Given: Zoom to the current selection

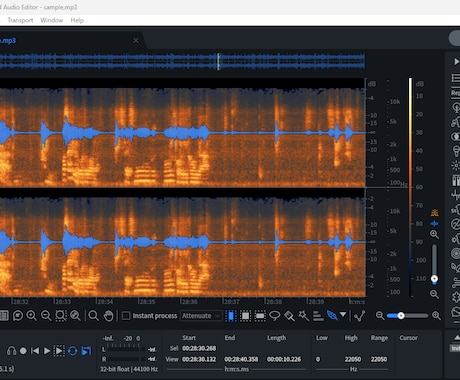Looking at the screenshot, I should pyautogui.click(x=61, y=315).
